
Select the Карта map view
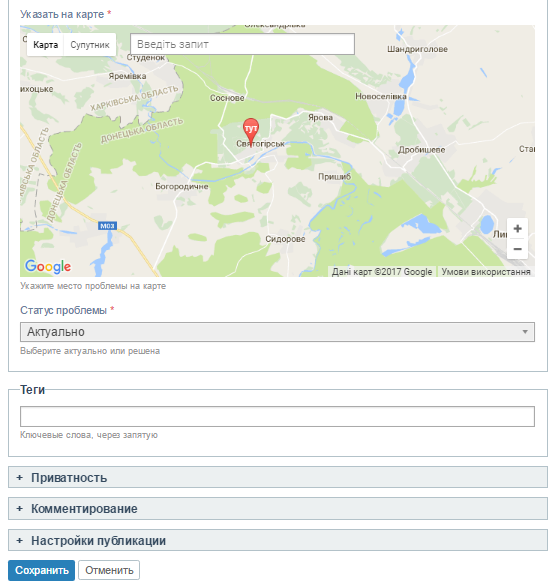tap(45, 45)
